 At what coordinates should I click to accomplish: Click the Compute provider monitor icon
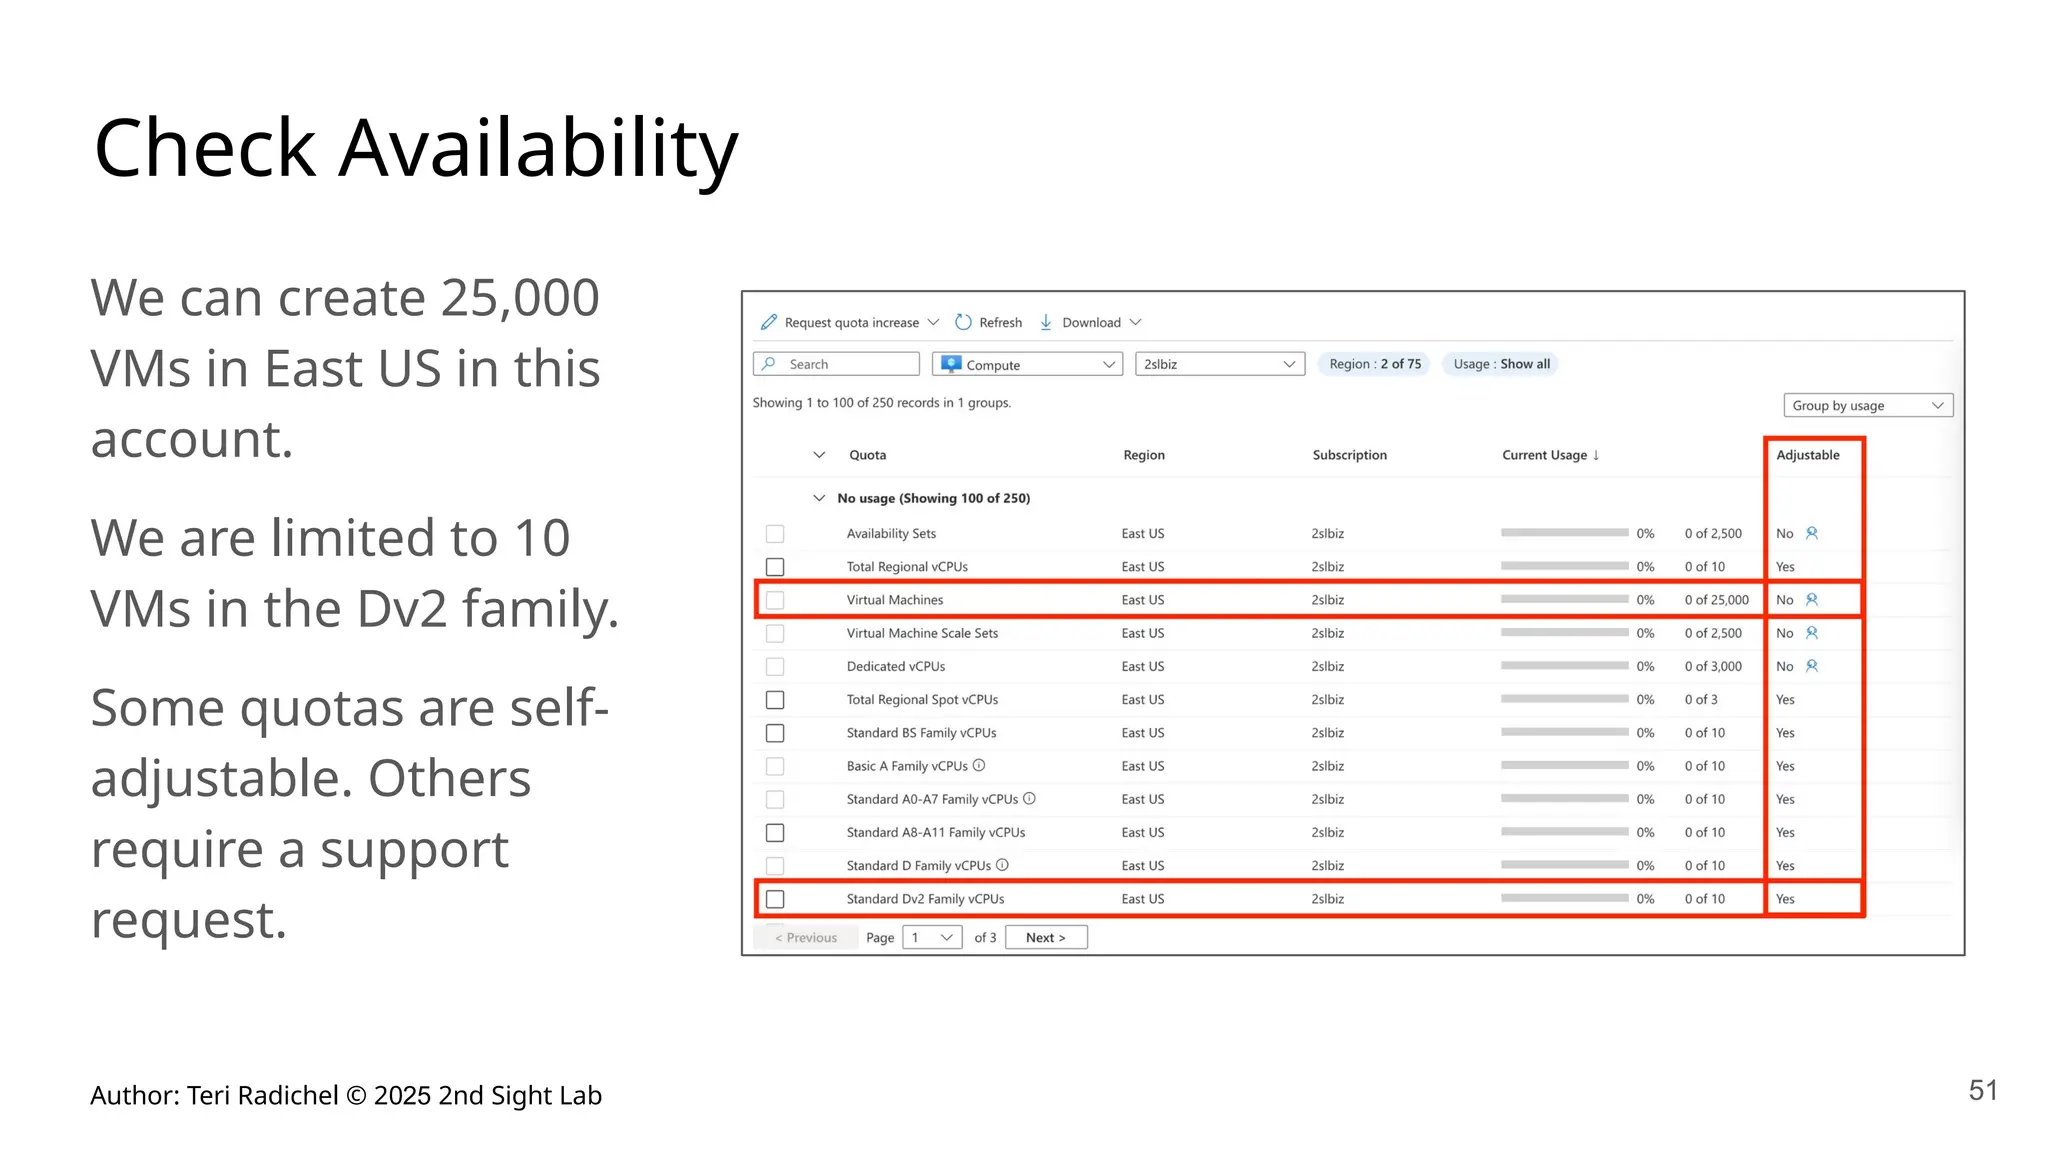pos(951,364)
